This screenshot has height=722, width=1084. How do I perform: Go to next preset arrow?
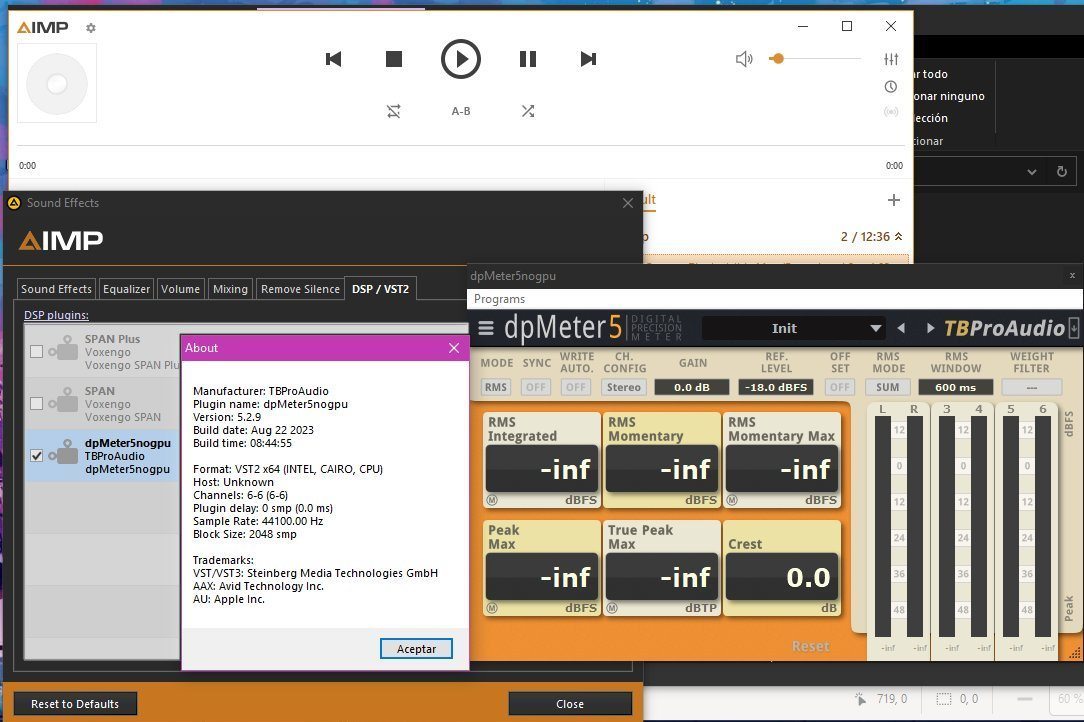(x=930, y=328)
